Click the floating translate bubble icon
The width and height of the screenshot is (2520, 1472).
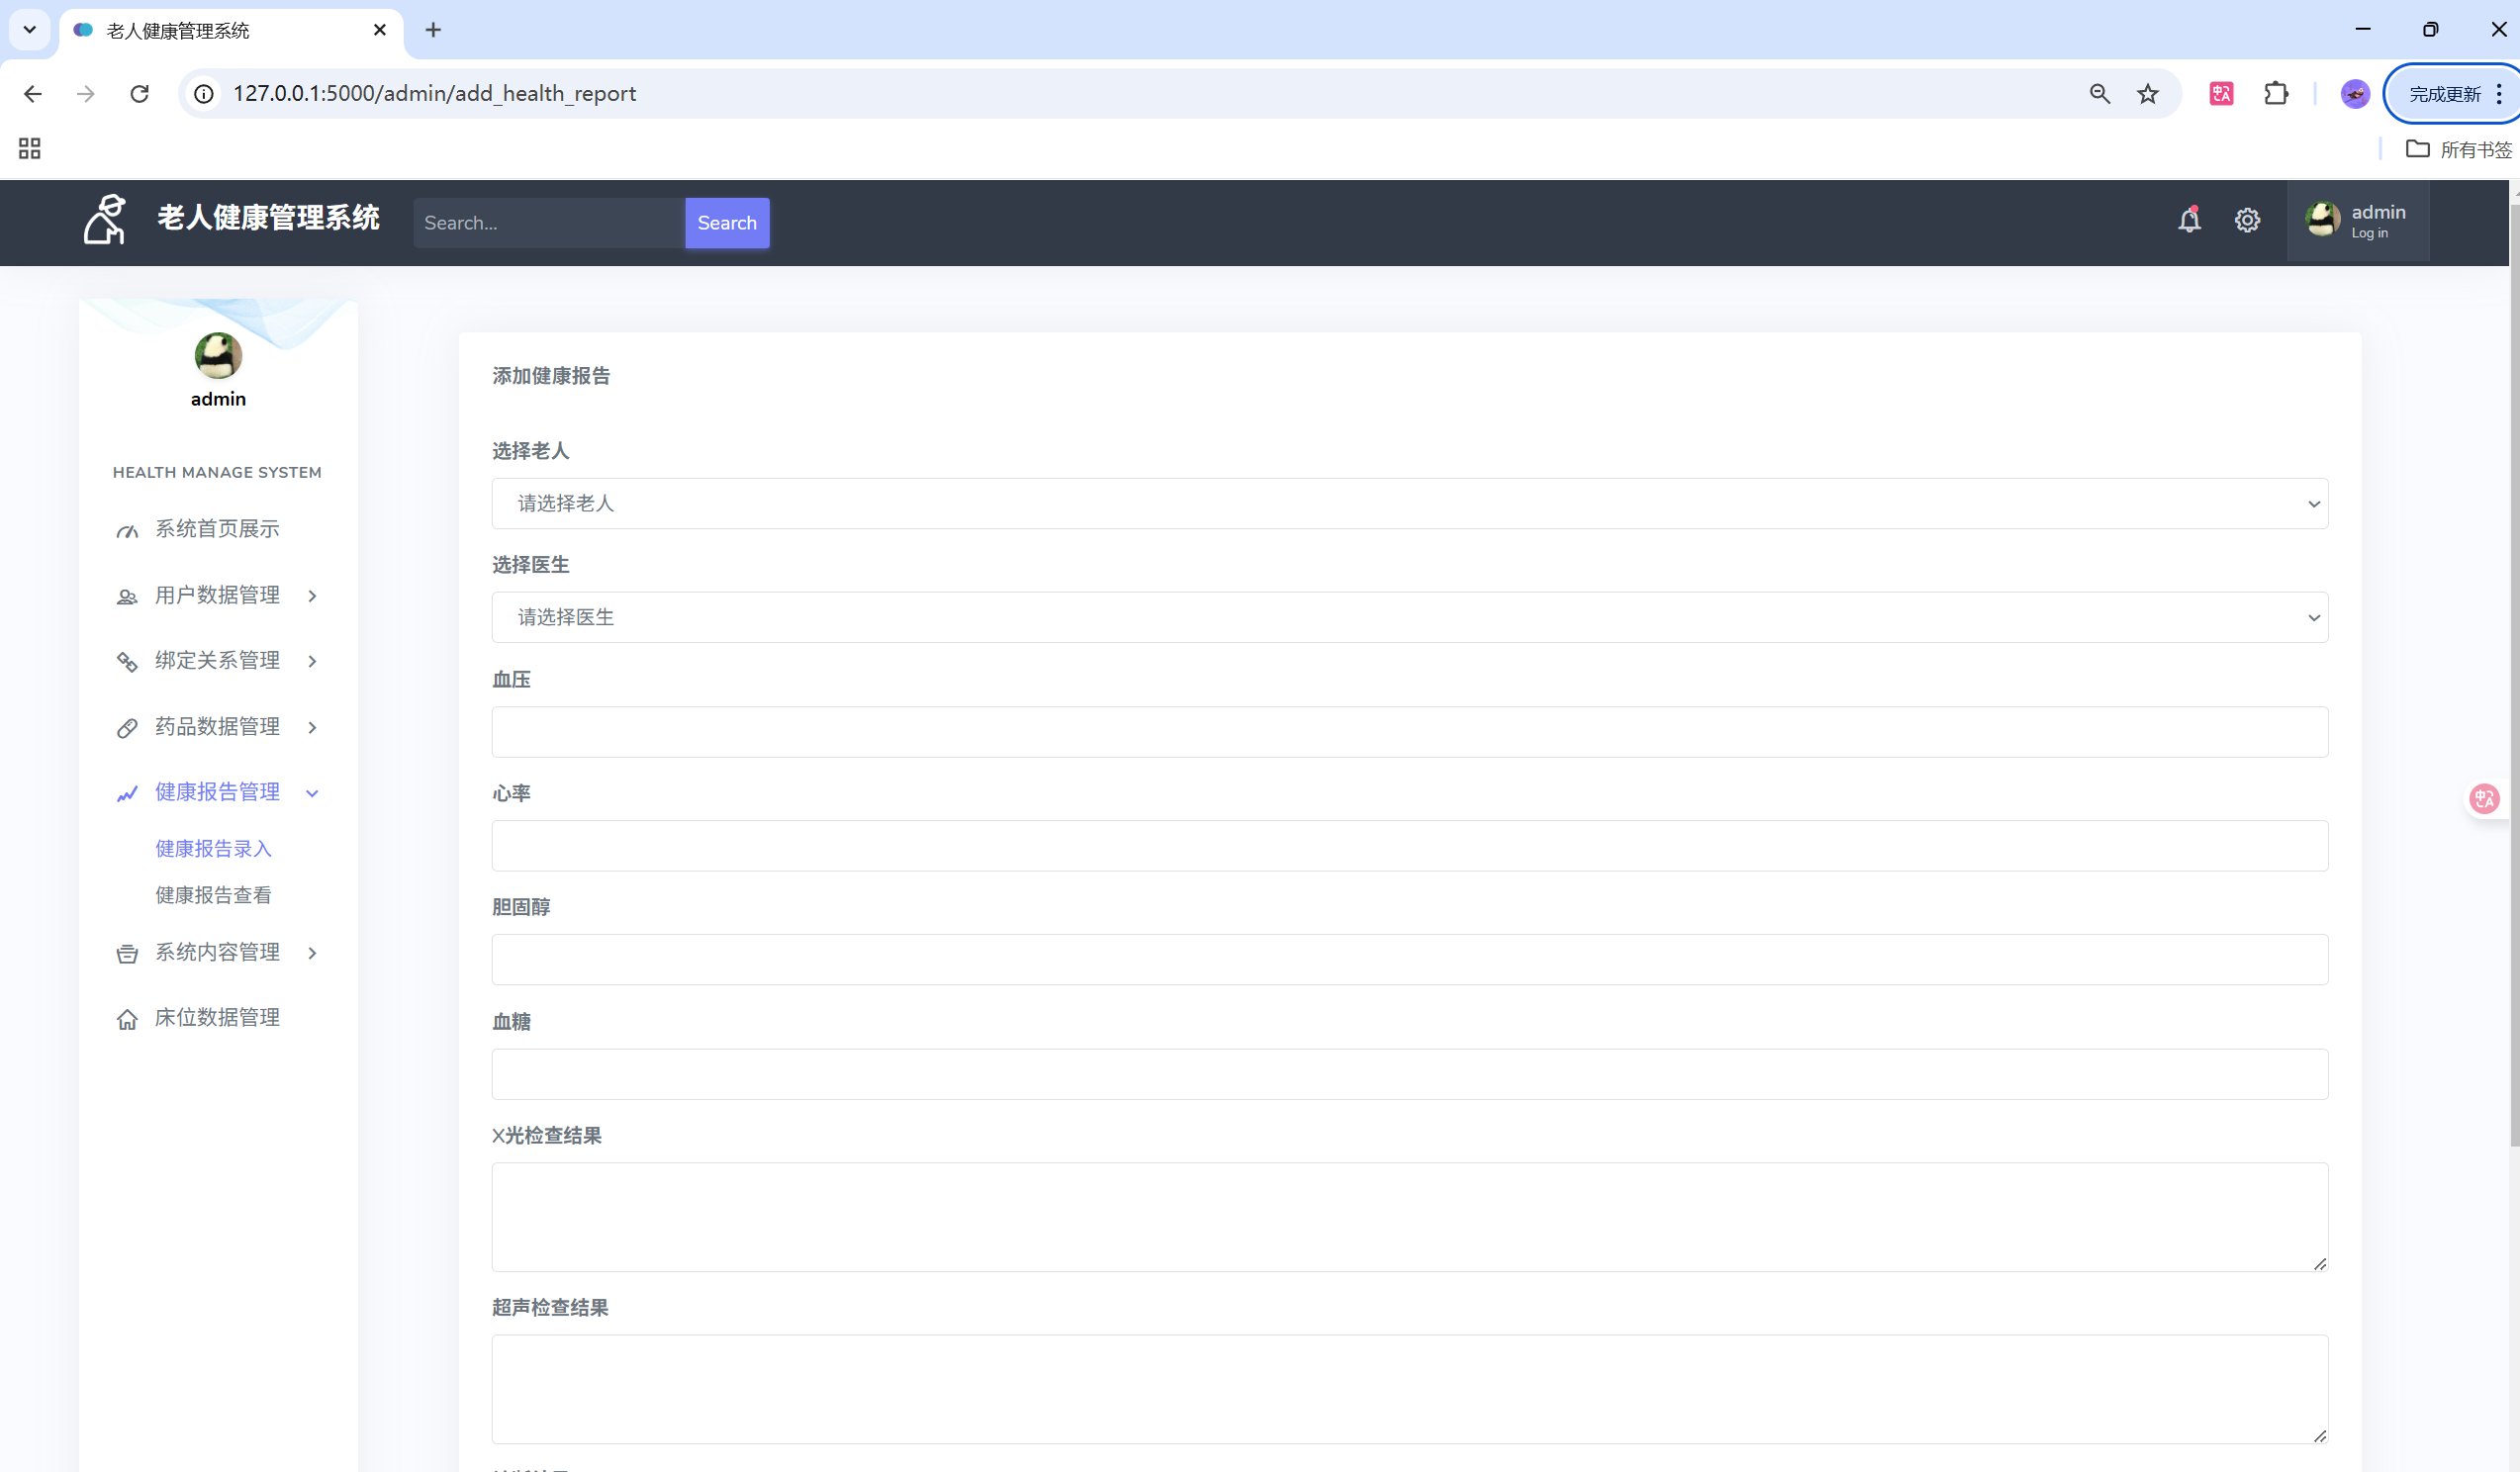pos(2484,798)
